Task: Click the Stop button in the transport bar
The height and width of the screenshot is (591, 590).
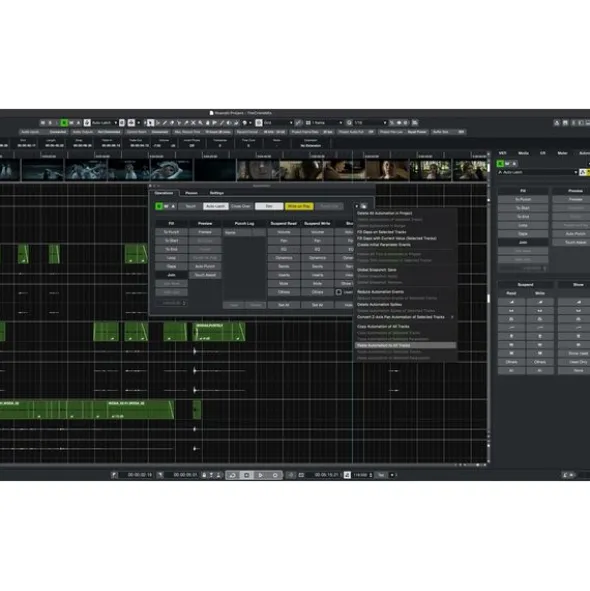Action: [x=247, y=475]
